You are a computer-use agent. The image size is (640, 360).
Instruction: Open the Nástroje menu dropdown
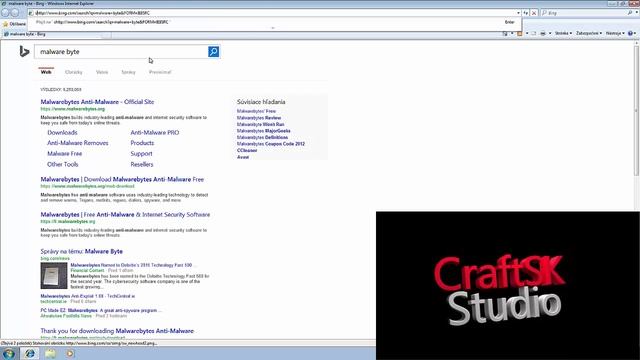[x=615, y=33]
